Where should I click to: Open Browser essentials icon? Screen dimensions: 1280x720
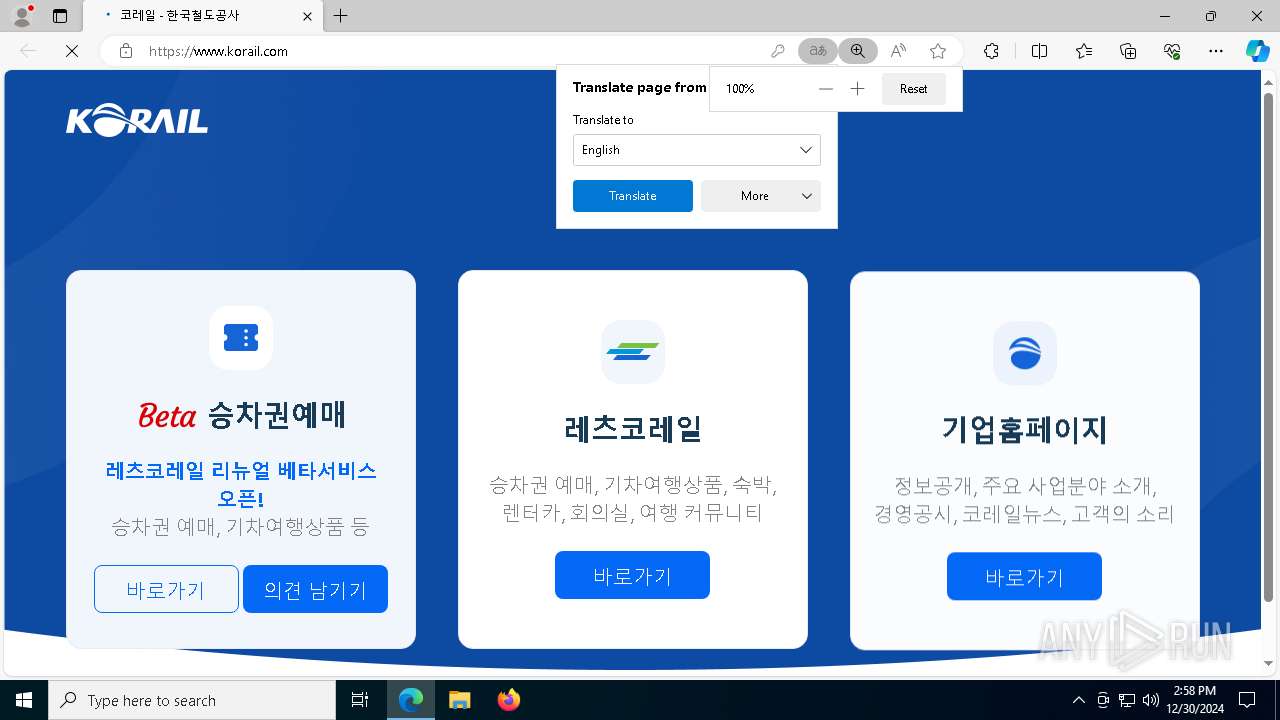tap(1172, 51)
